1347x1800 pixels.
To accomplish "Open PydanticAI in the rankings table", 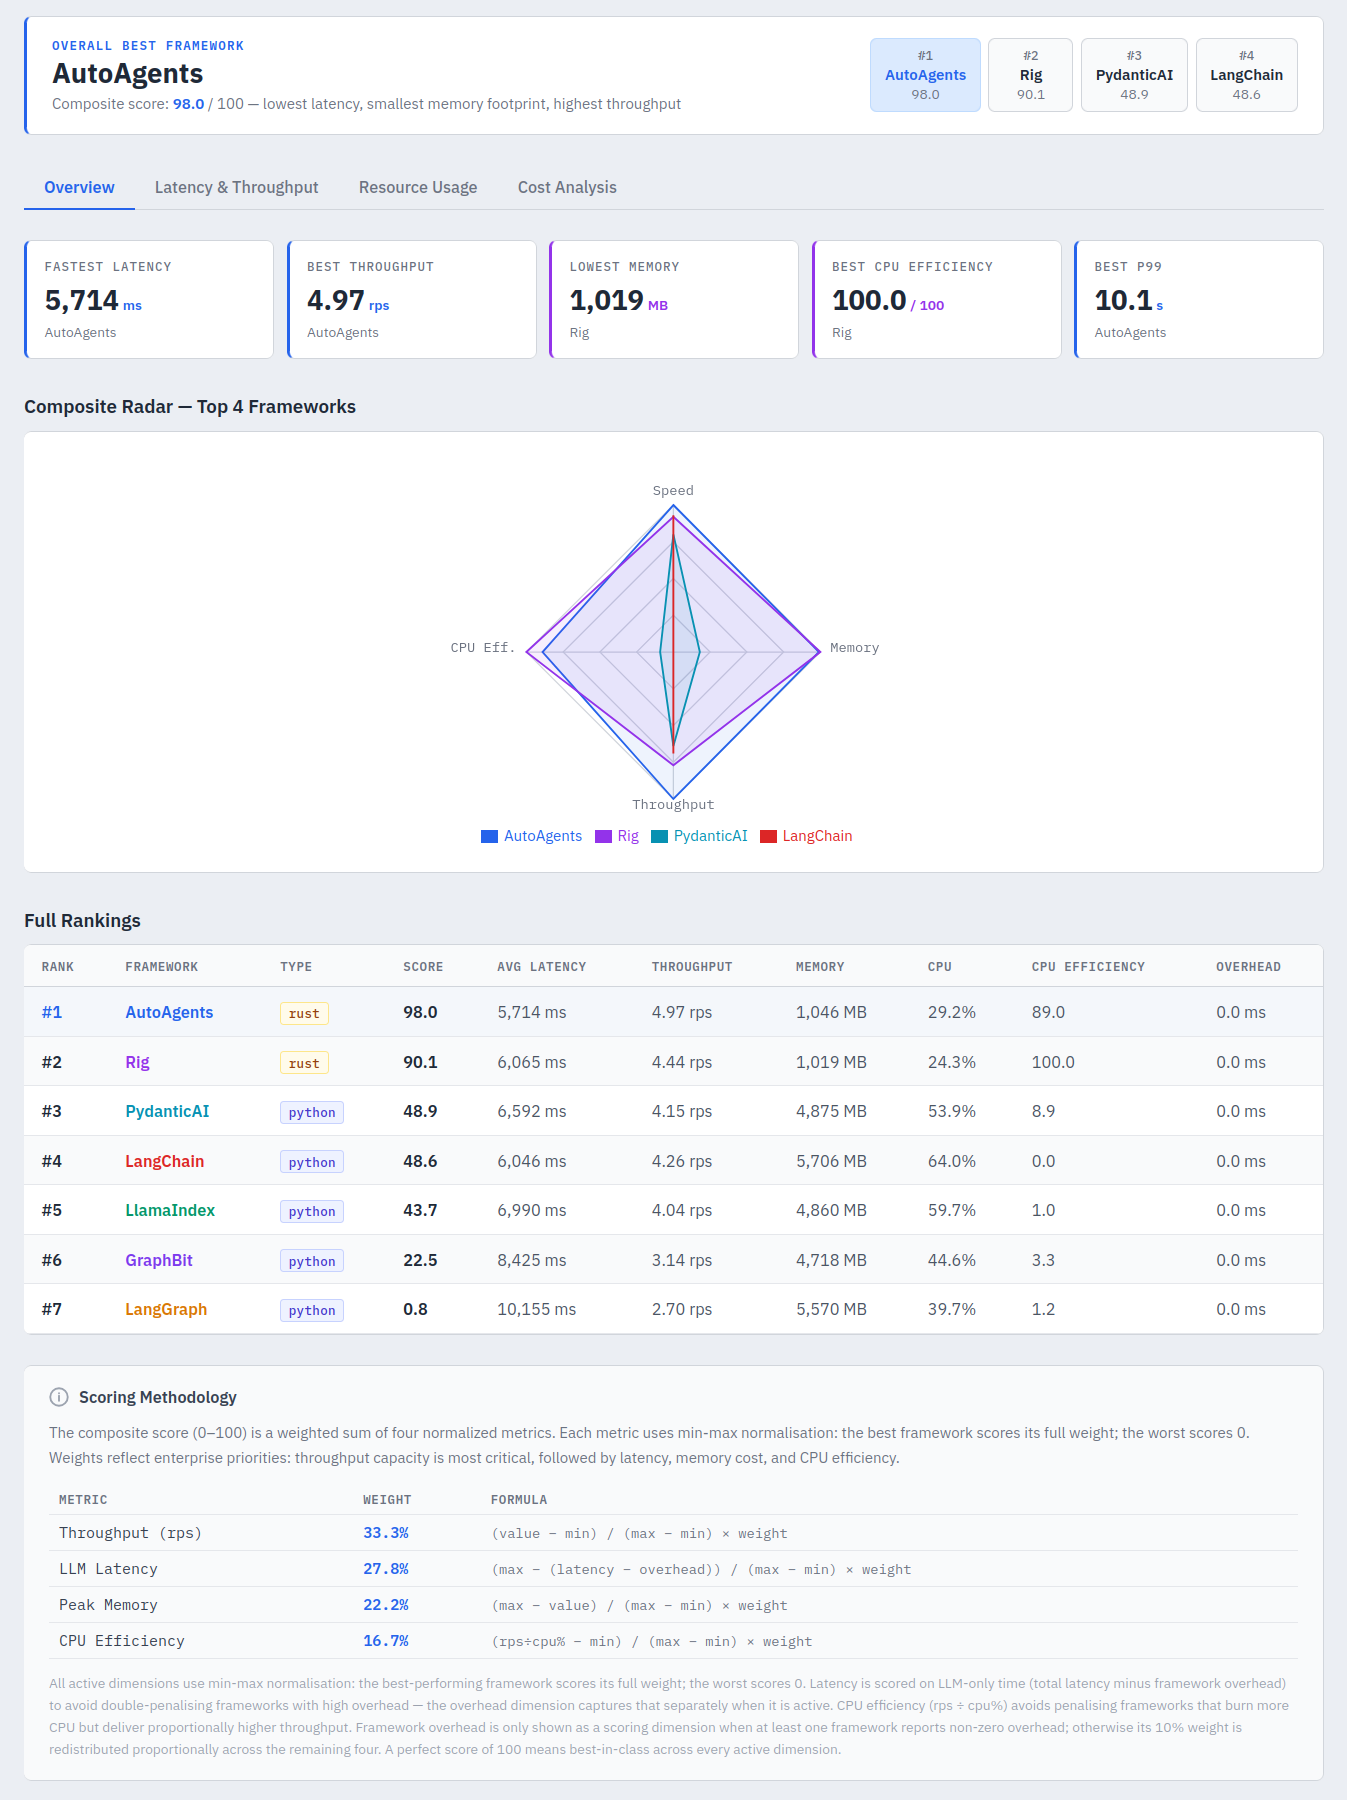I will [x=167, y=1111].
